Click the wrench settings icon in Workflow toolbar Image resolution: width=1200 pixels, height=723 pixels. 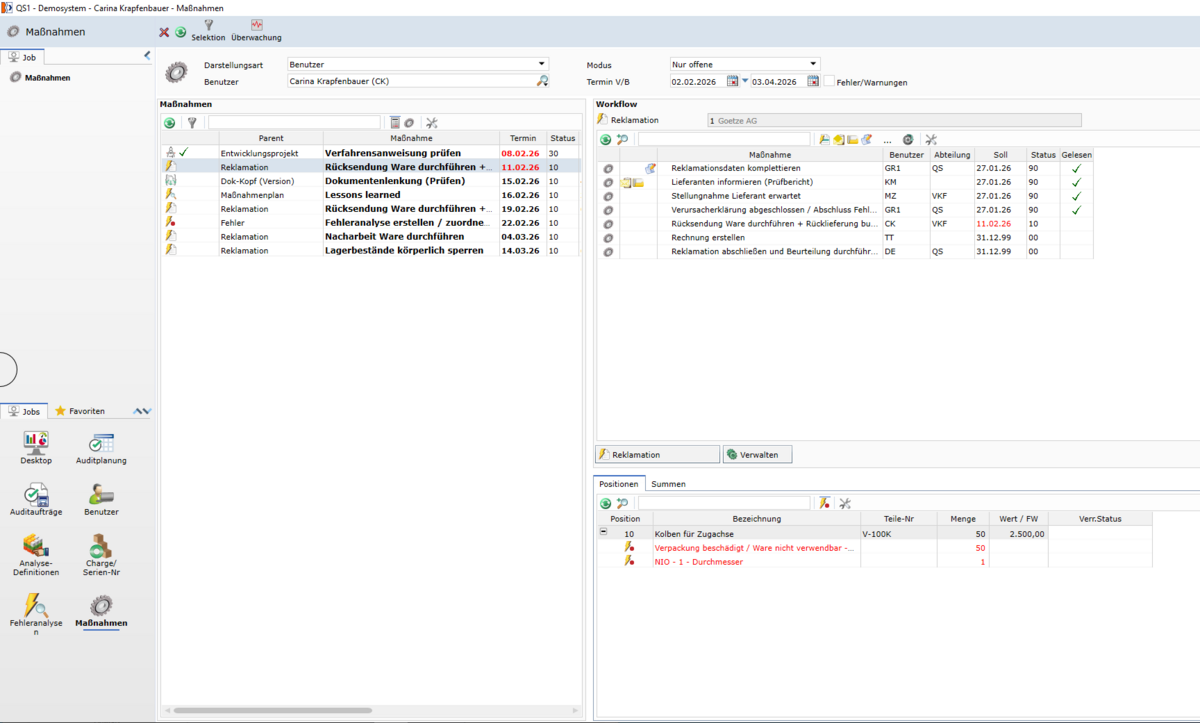tap(931, 140)
